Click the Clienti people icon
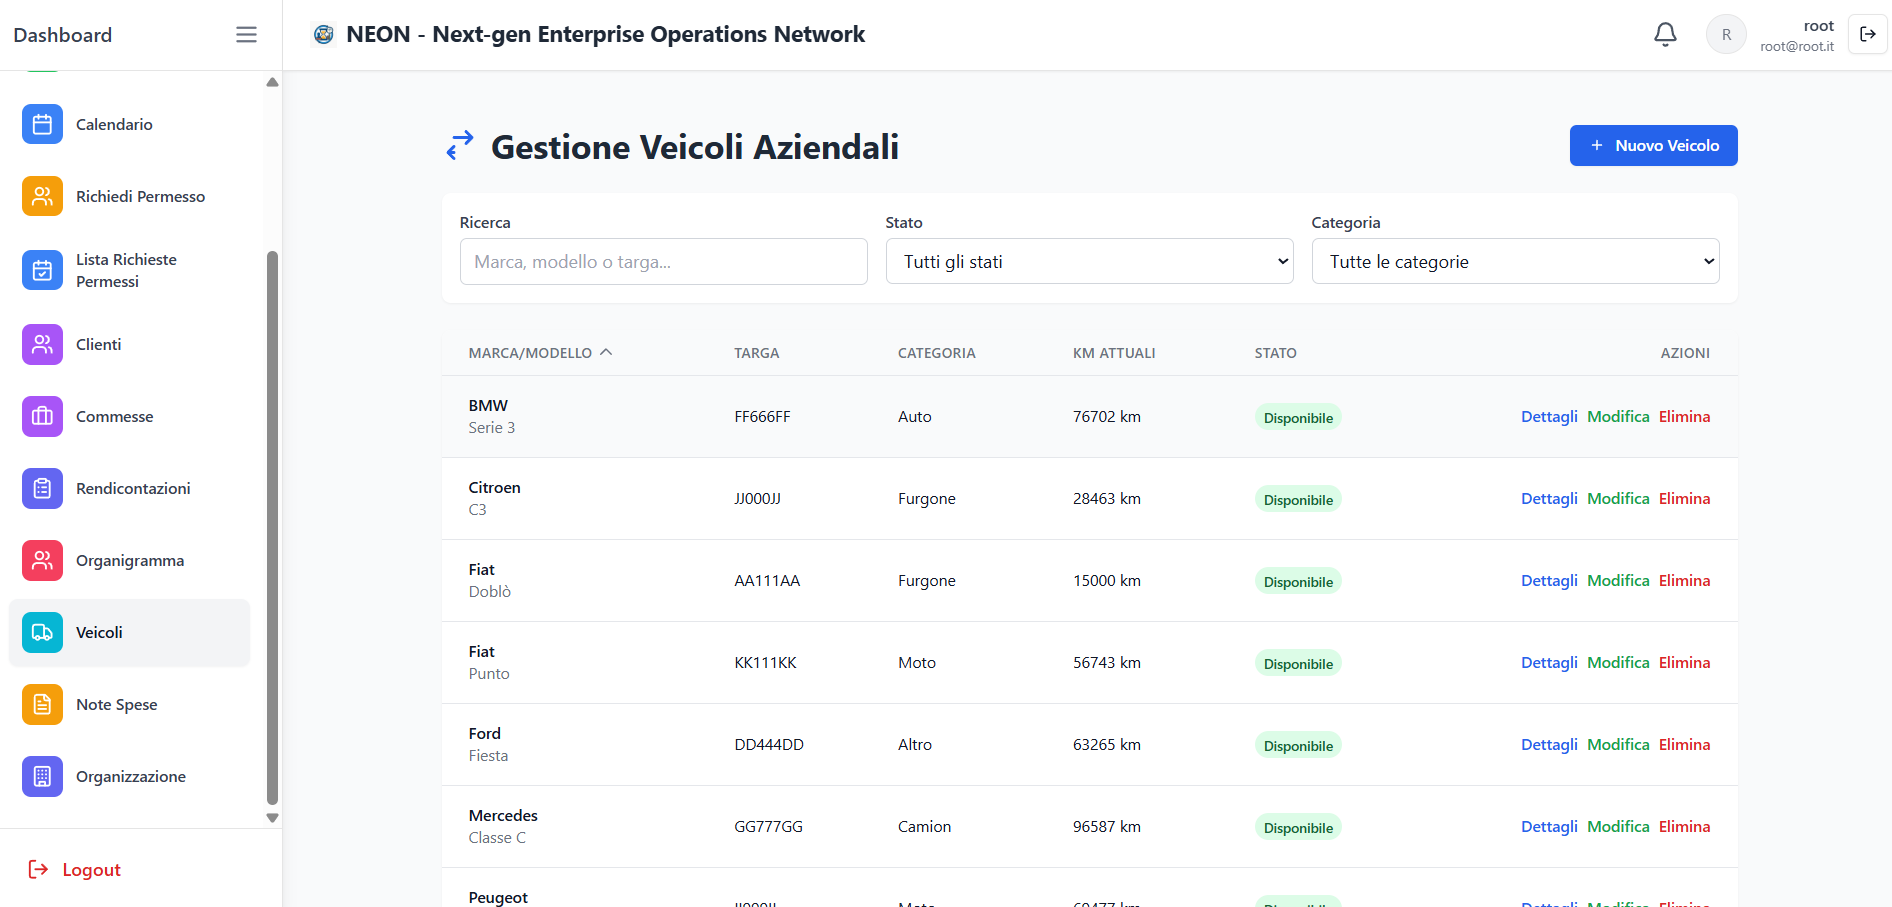1892x907 pixels. coord(42,344)
